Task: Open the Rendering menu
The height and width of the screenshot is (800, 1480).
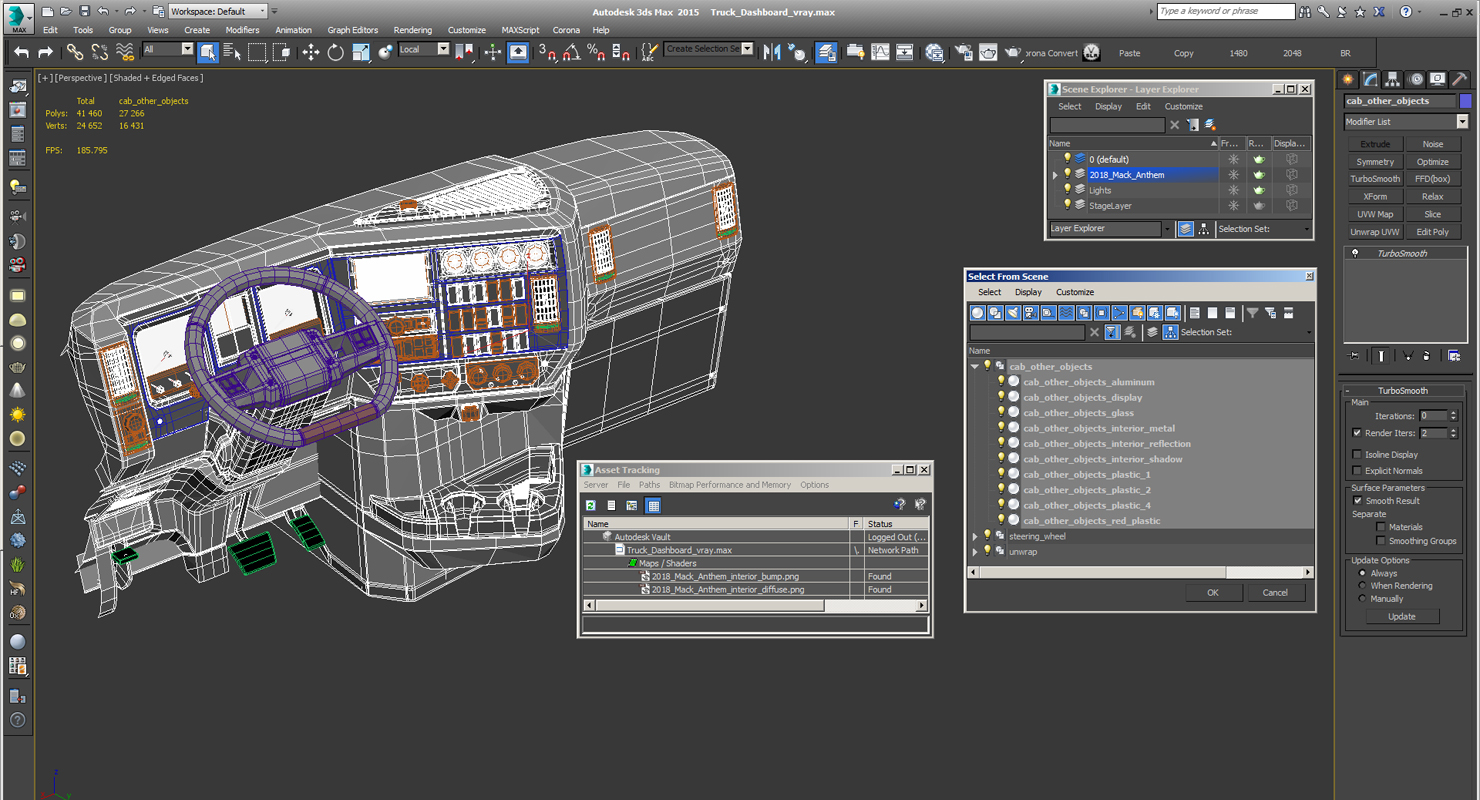Action: tap(413, 30)
